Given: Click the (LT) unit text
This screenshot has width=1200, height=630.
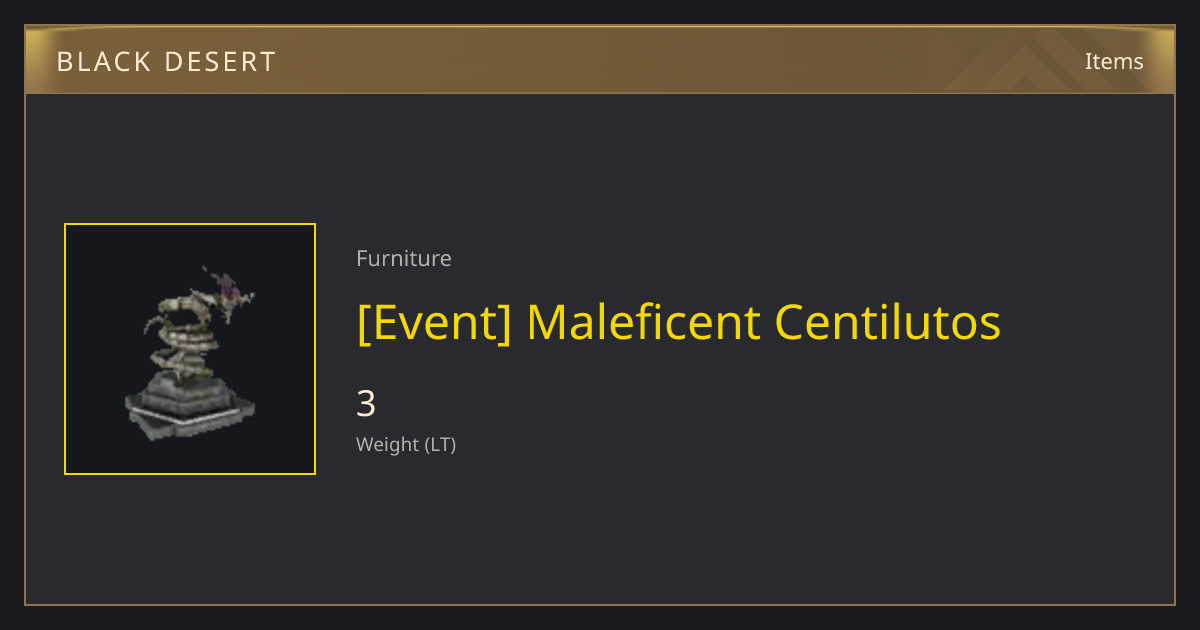Looking at the screenshot, I should 440,444.
